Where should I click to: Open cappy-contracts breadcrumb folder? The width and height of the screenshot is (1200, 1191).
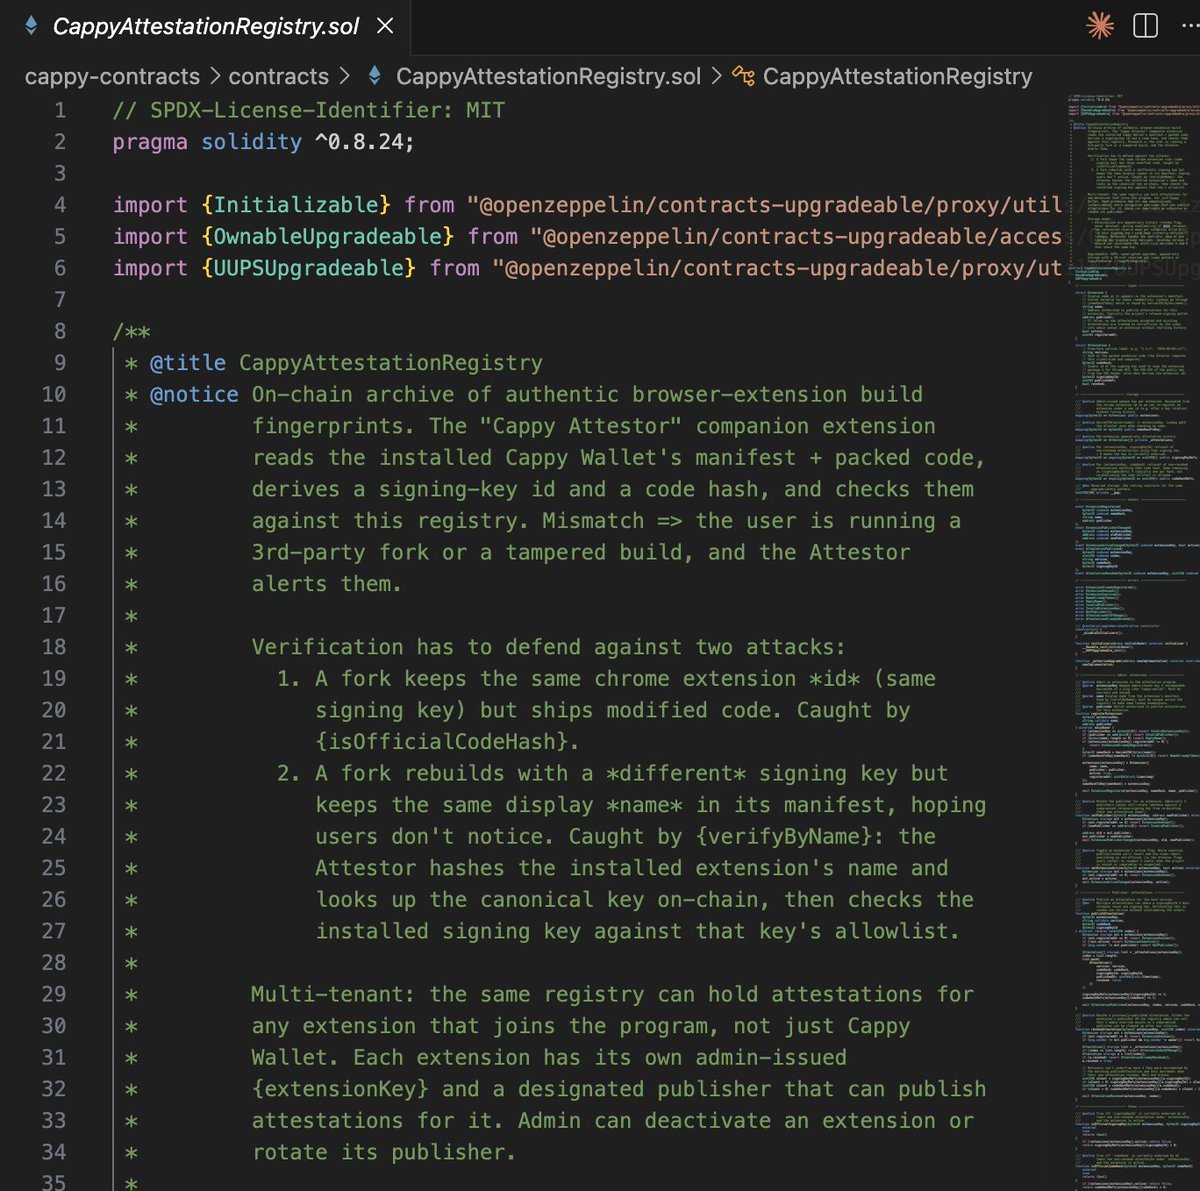click(112, 77)
